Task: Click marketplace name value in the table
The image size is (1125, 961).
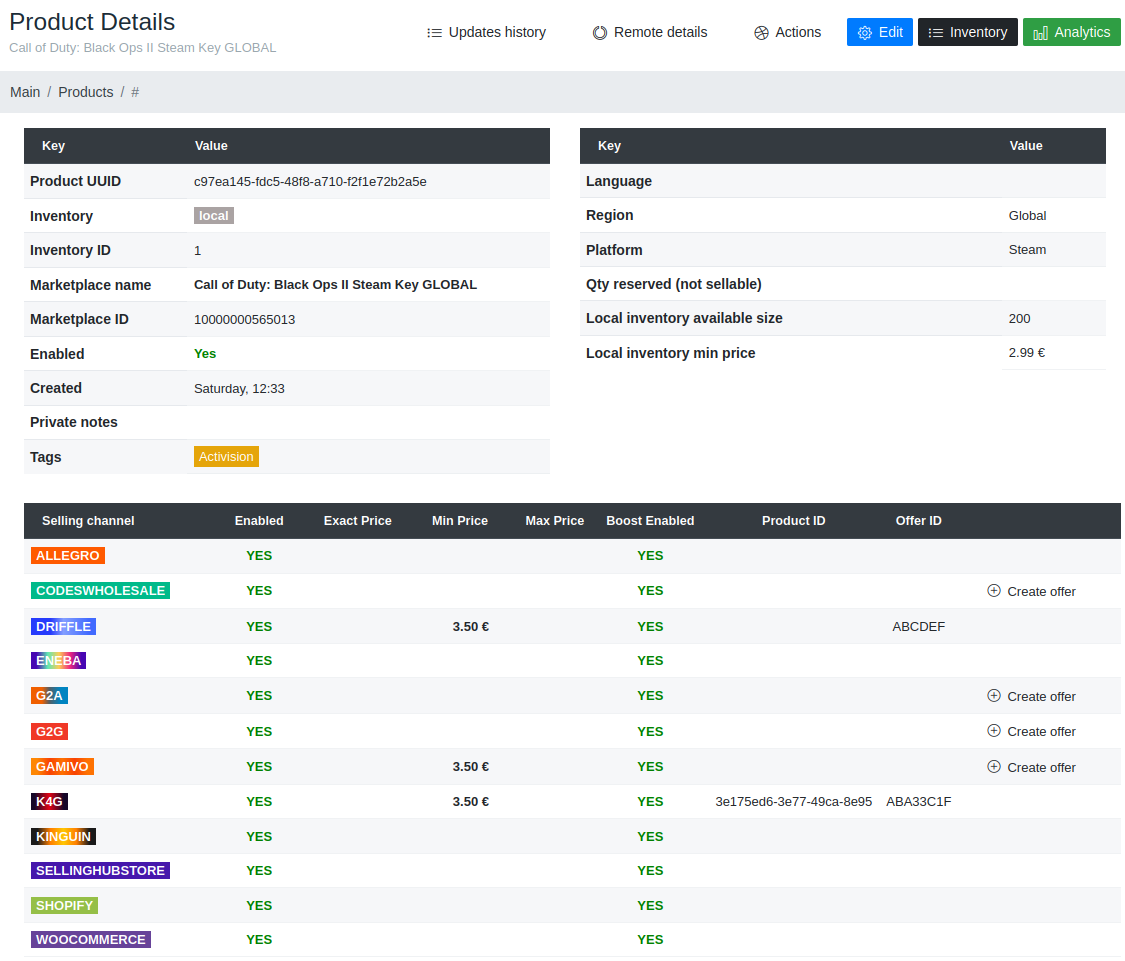Action: (335, 285)
